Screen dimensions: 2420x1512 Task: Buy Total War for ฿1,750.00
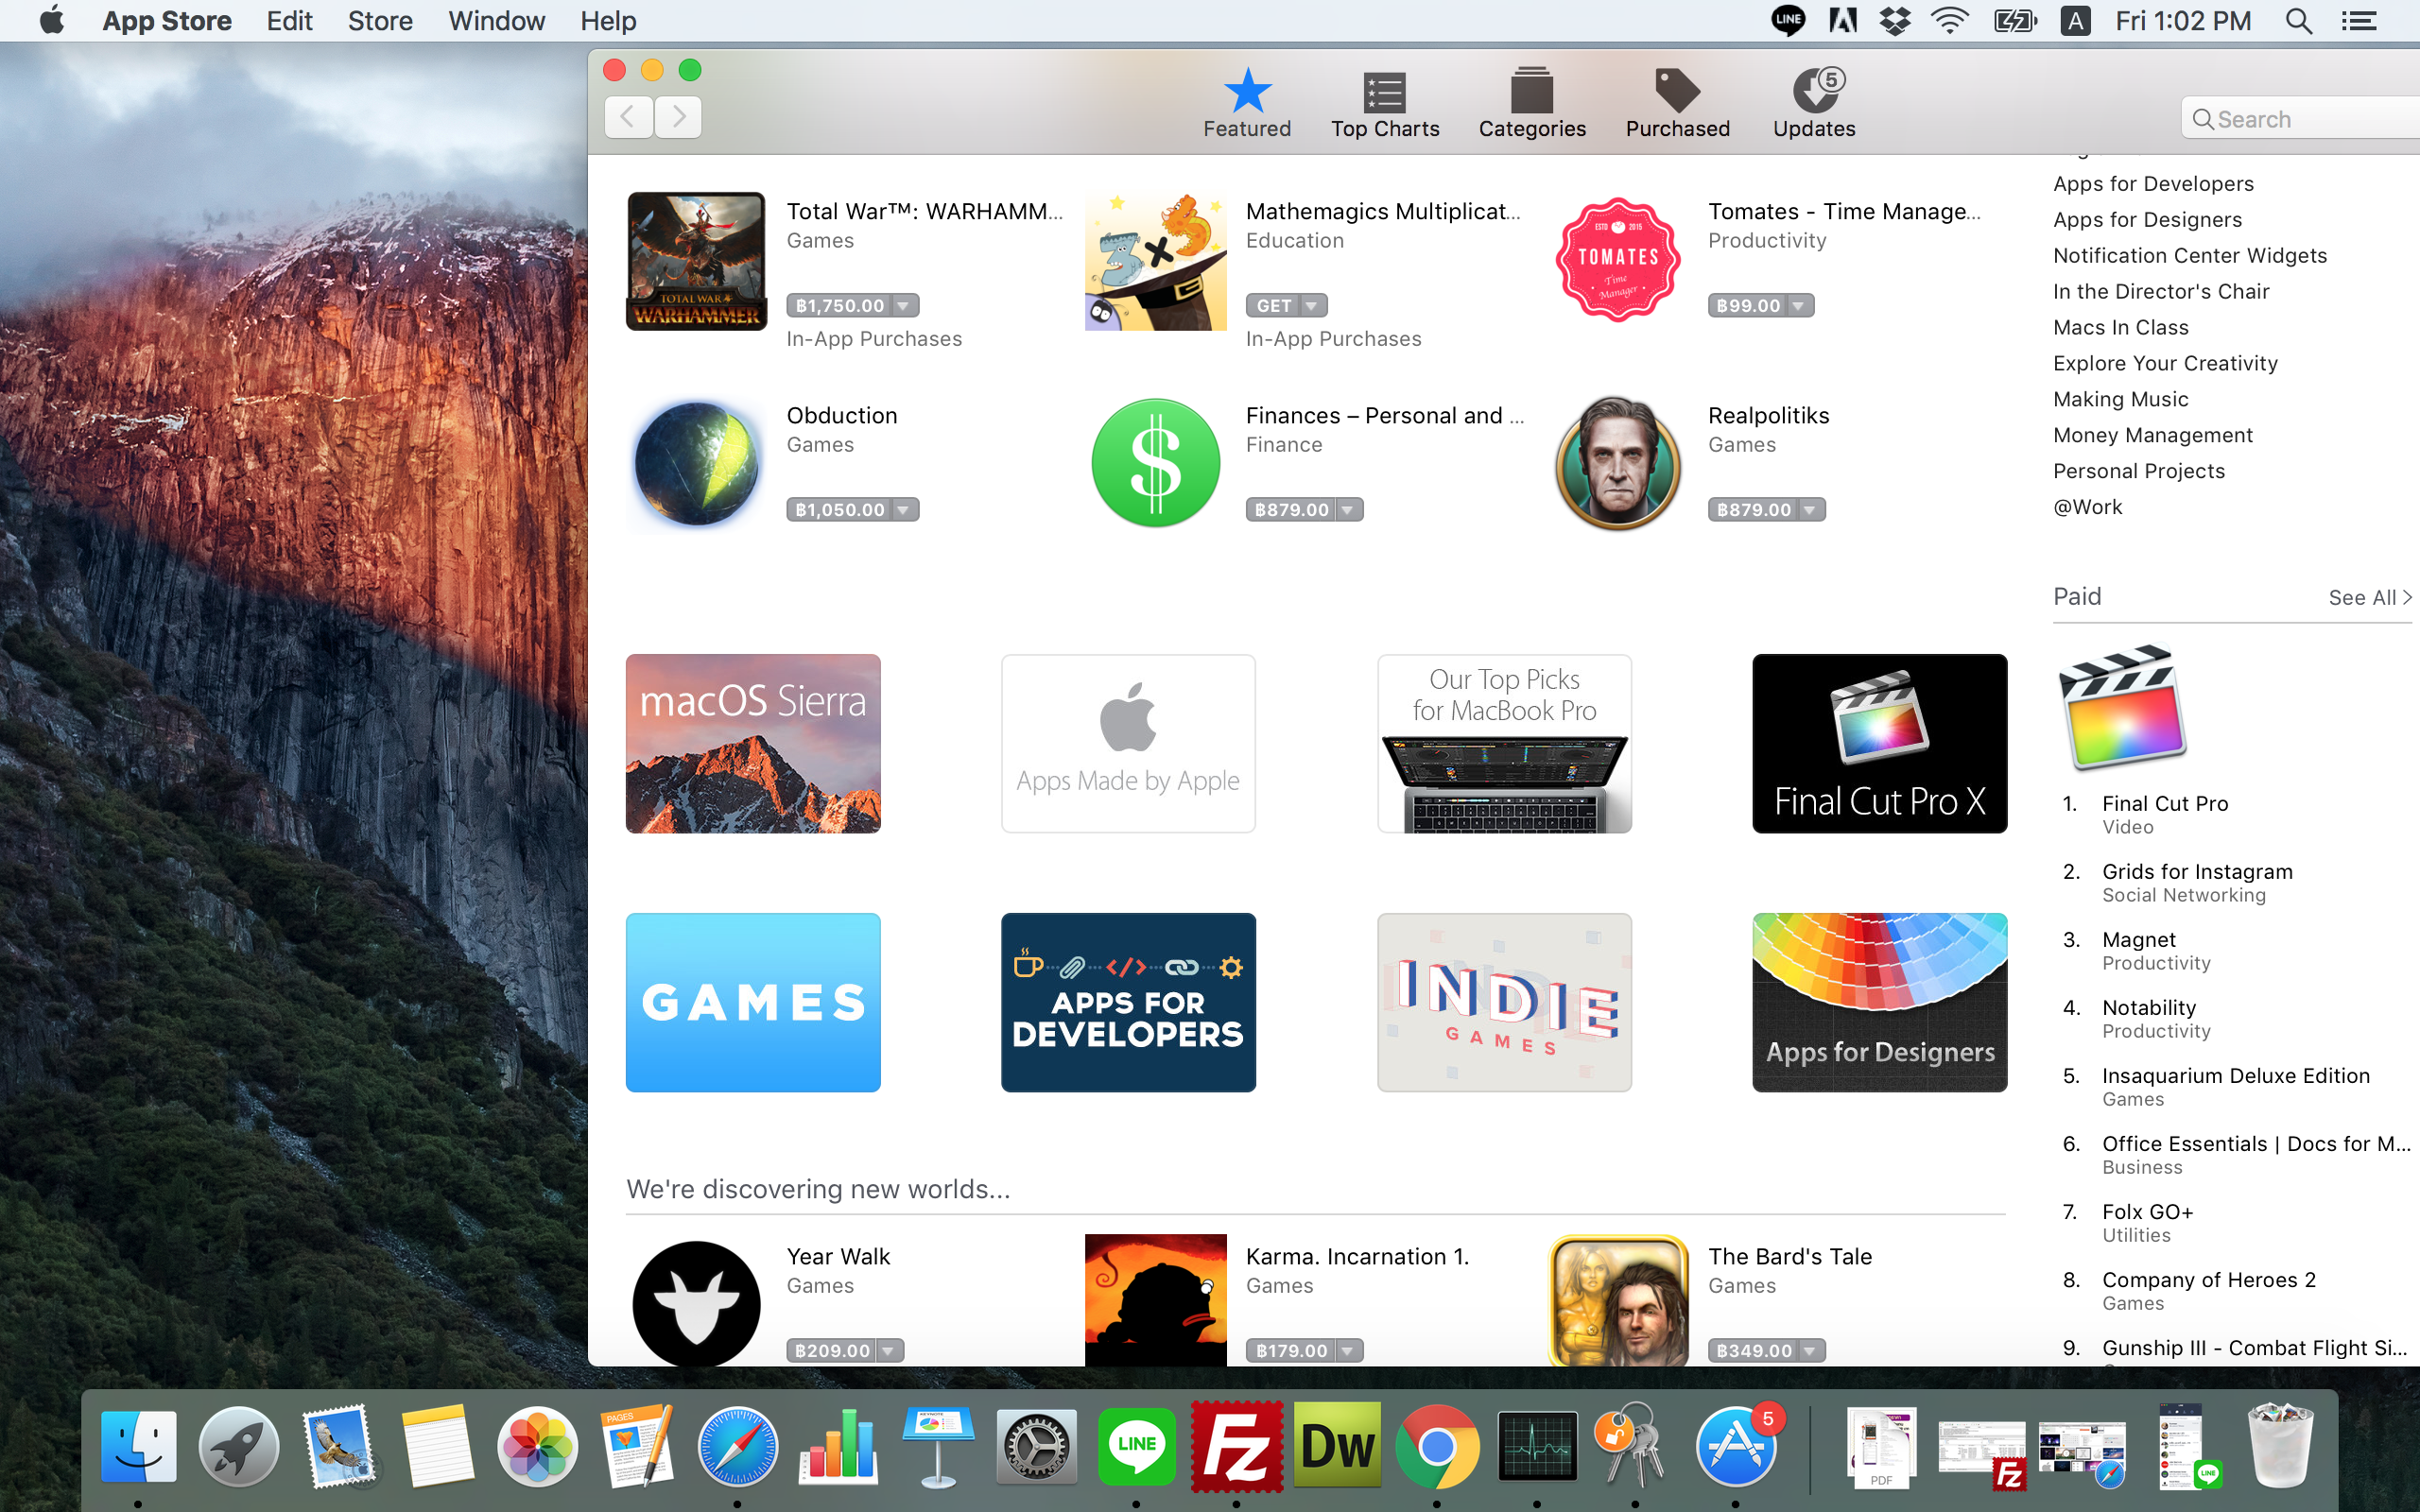coord(840,306)
